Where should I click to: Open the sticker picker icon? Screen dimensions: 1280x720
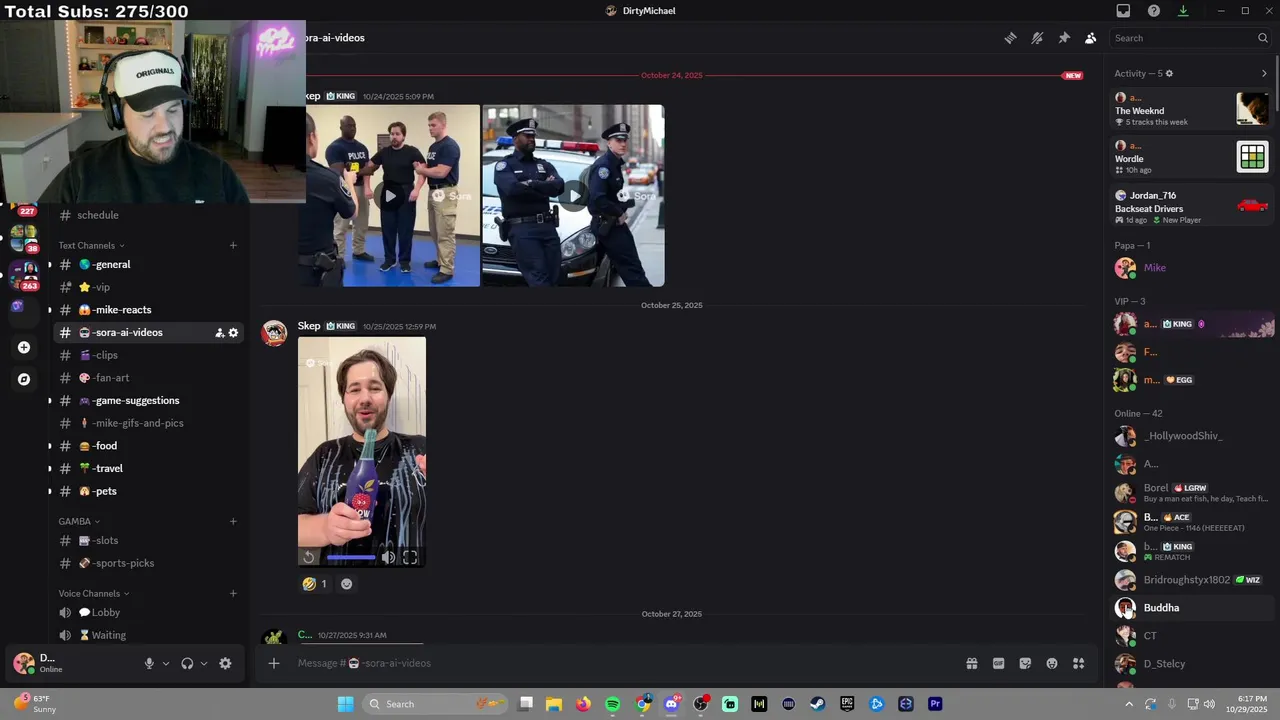point(1025,663)
